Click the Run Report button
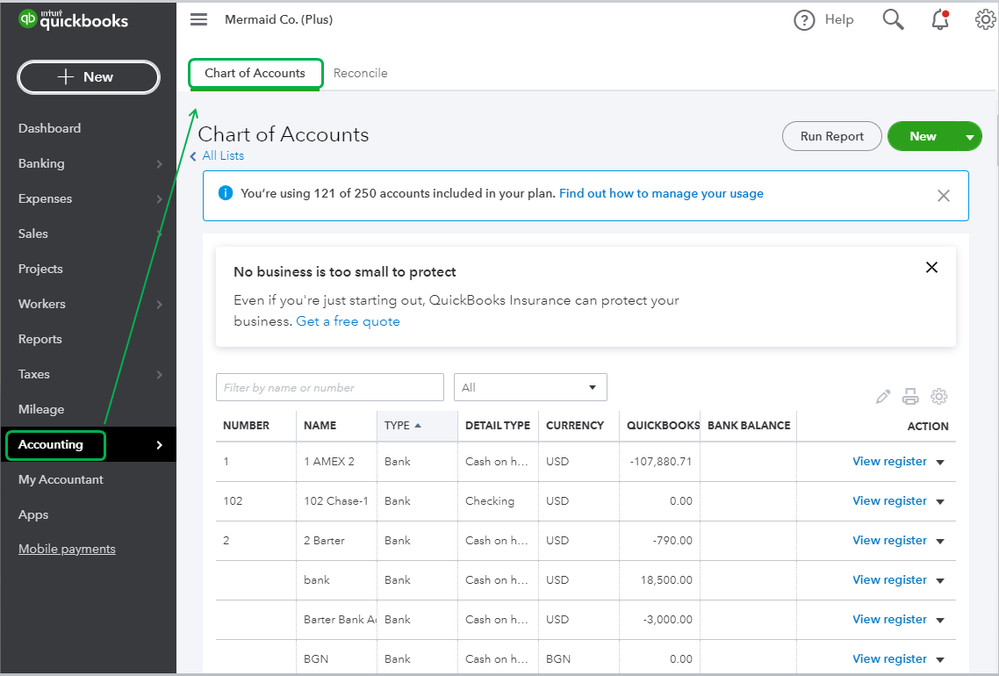 (x=831, y=137)
